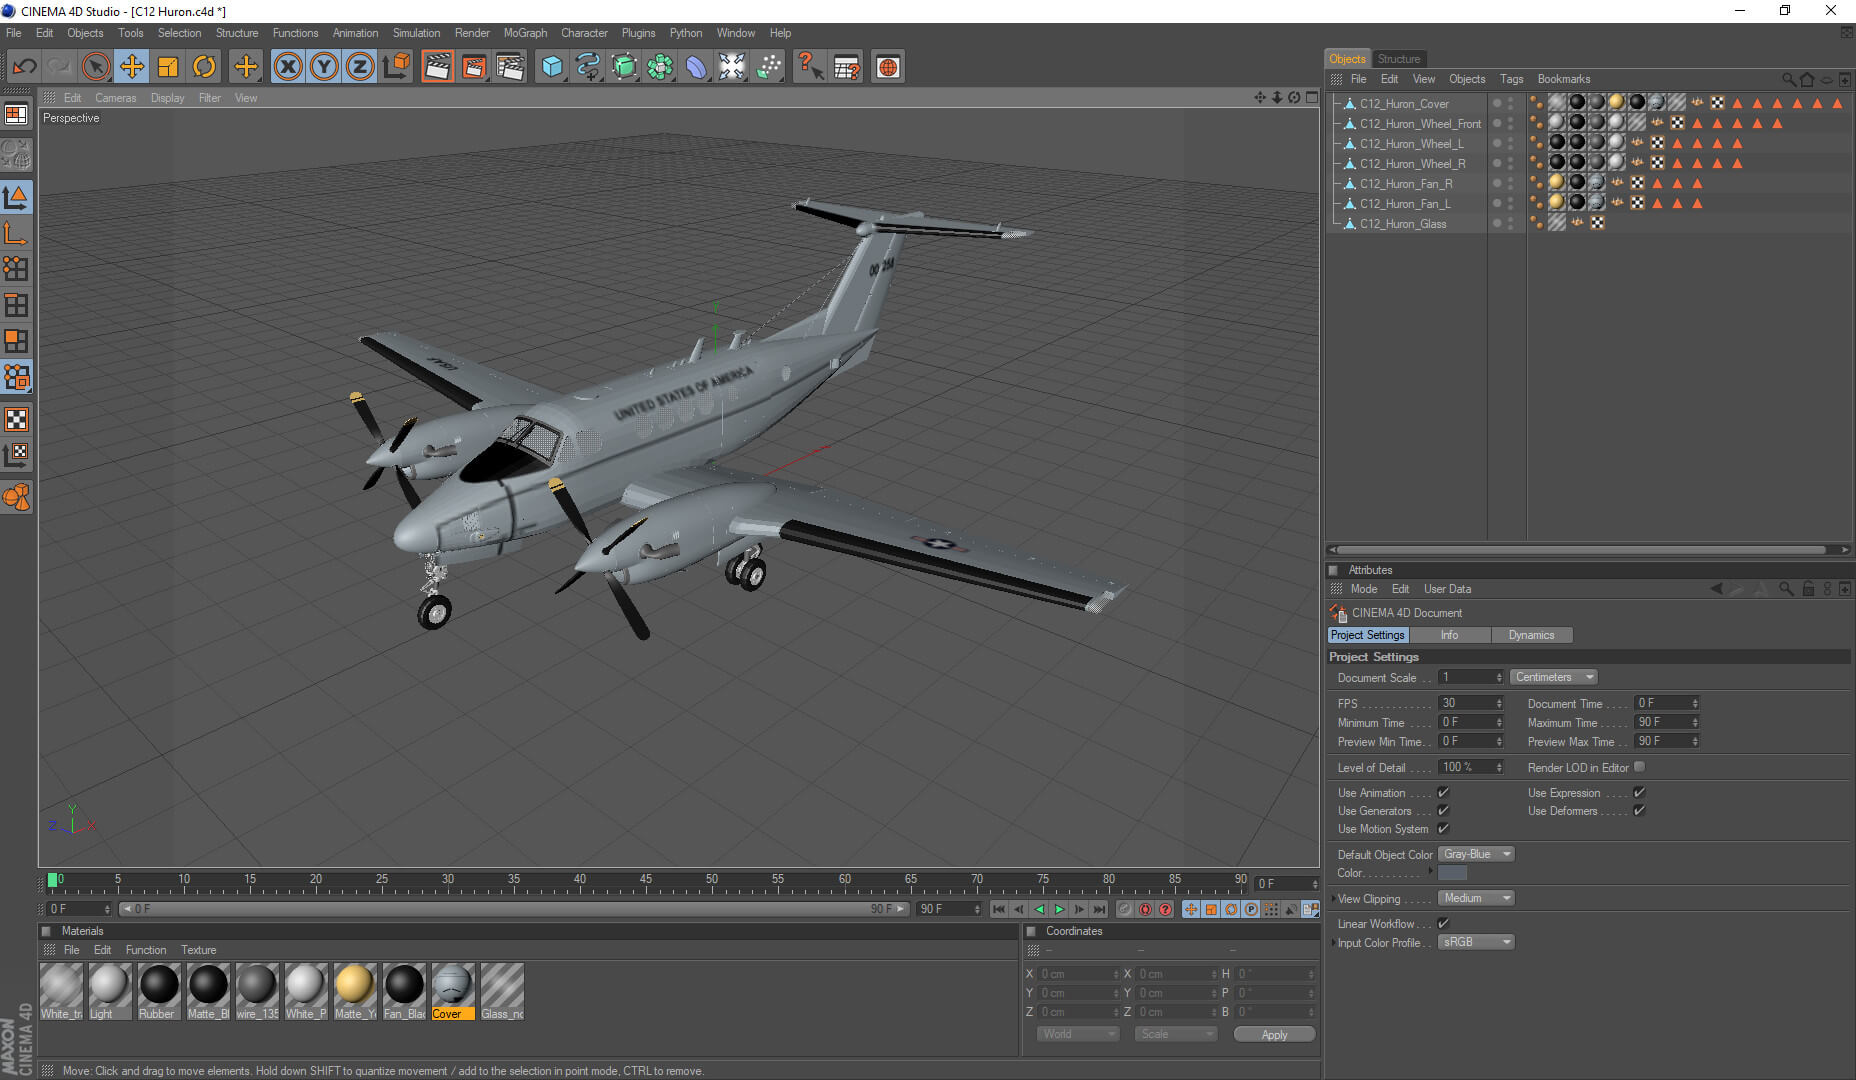Open the Cameras viewport menu
1856x1080 pixels.
tap(115, 98)
